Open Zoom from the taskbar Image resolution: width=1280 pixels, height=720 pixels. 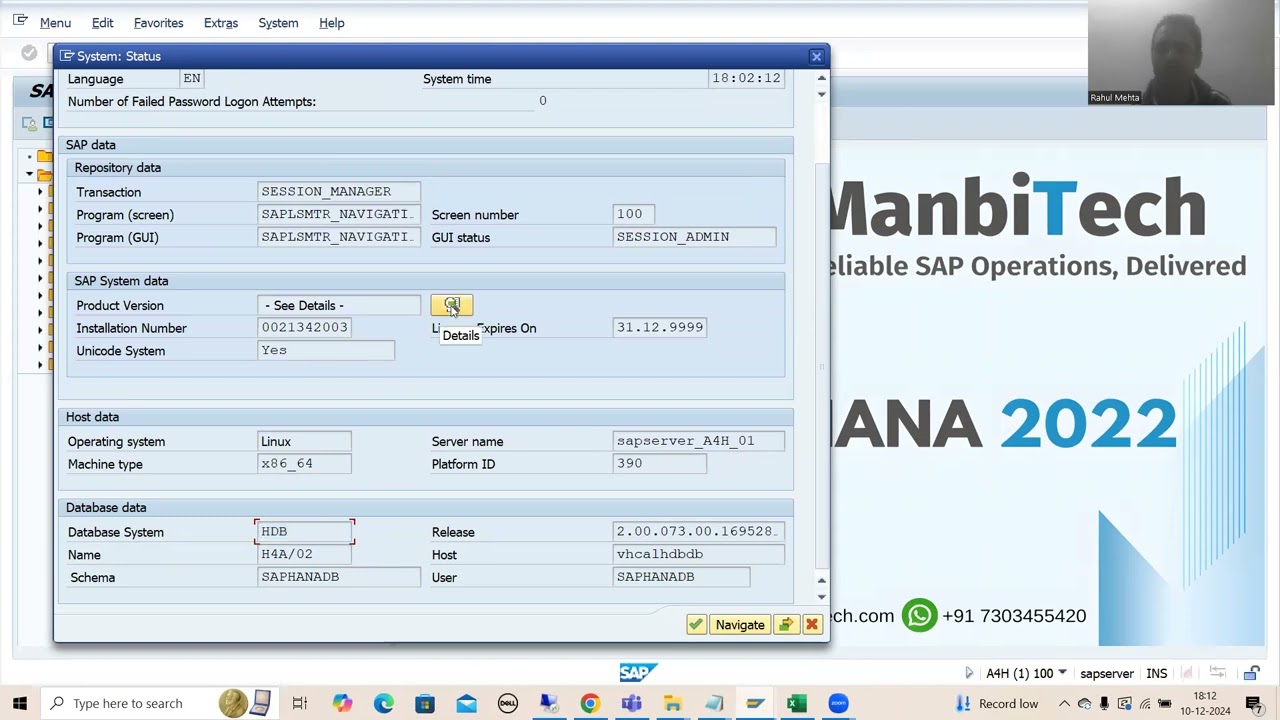coord(838,703)
